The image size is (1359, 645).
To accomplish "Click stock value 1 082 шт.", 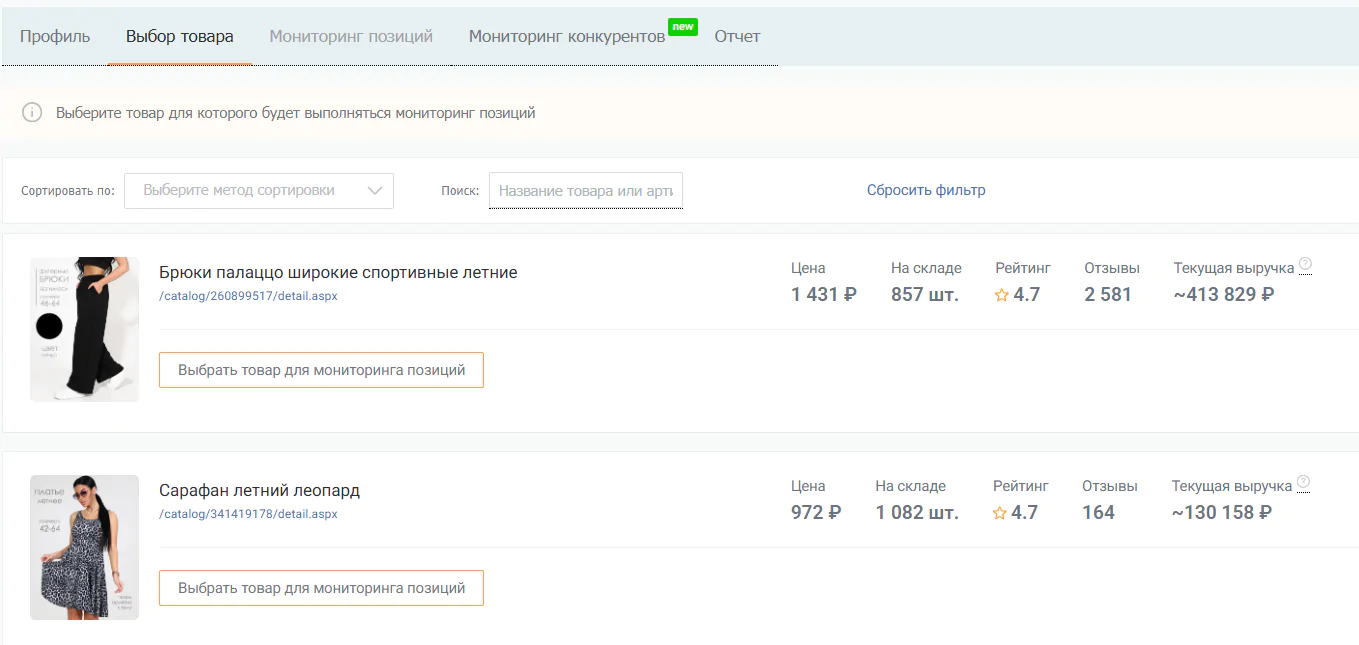I will tap(917, 512).
